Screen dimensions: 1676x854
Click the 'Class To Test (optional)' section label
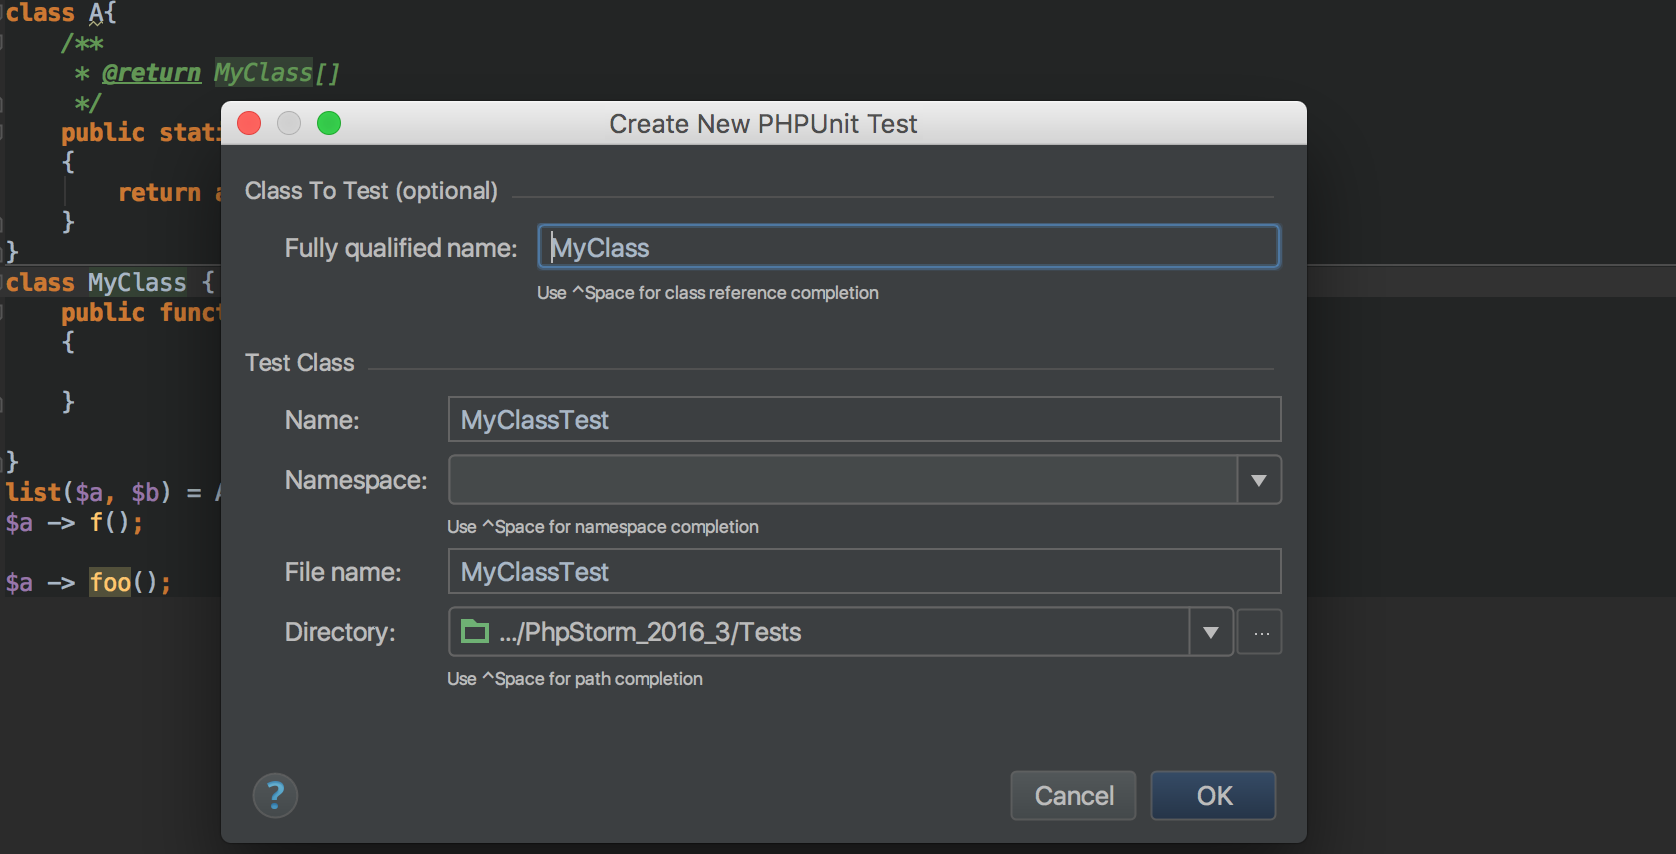pos(371,191)
